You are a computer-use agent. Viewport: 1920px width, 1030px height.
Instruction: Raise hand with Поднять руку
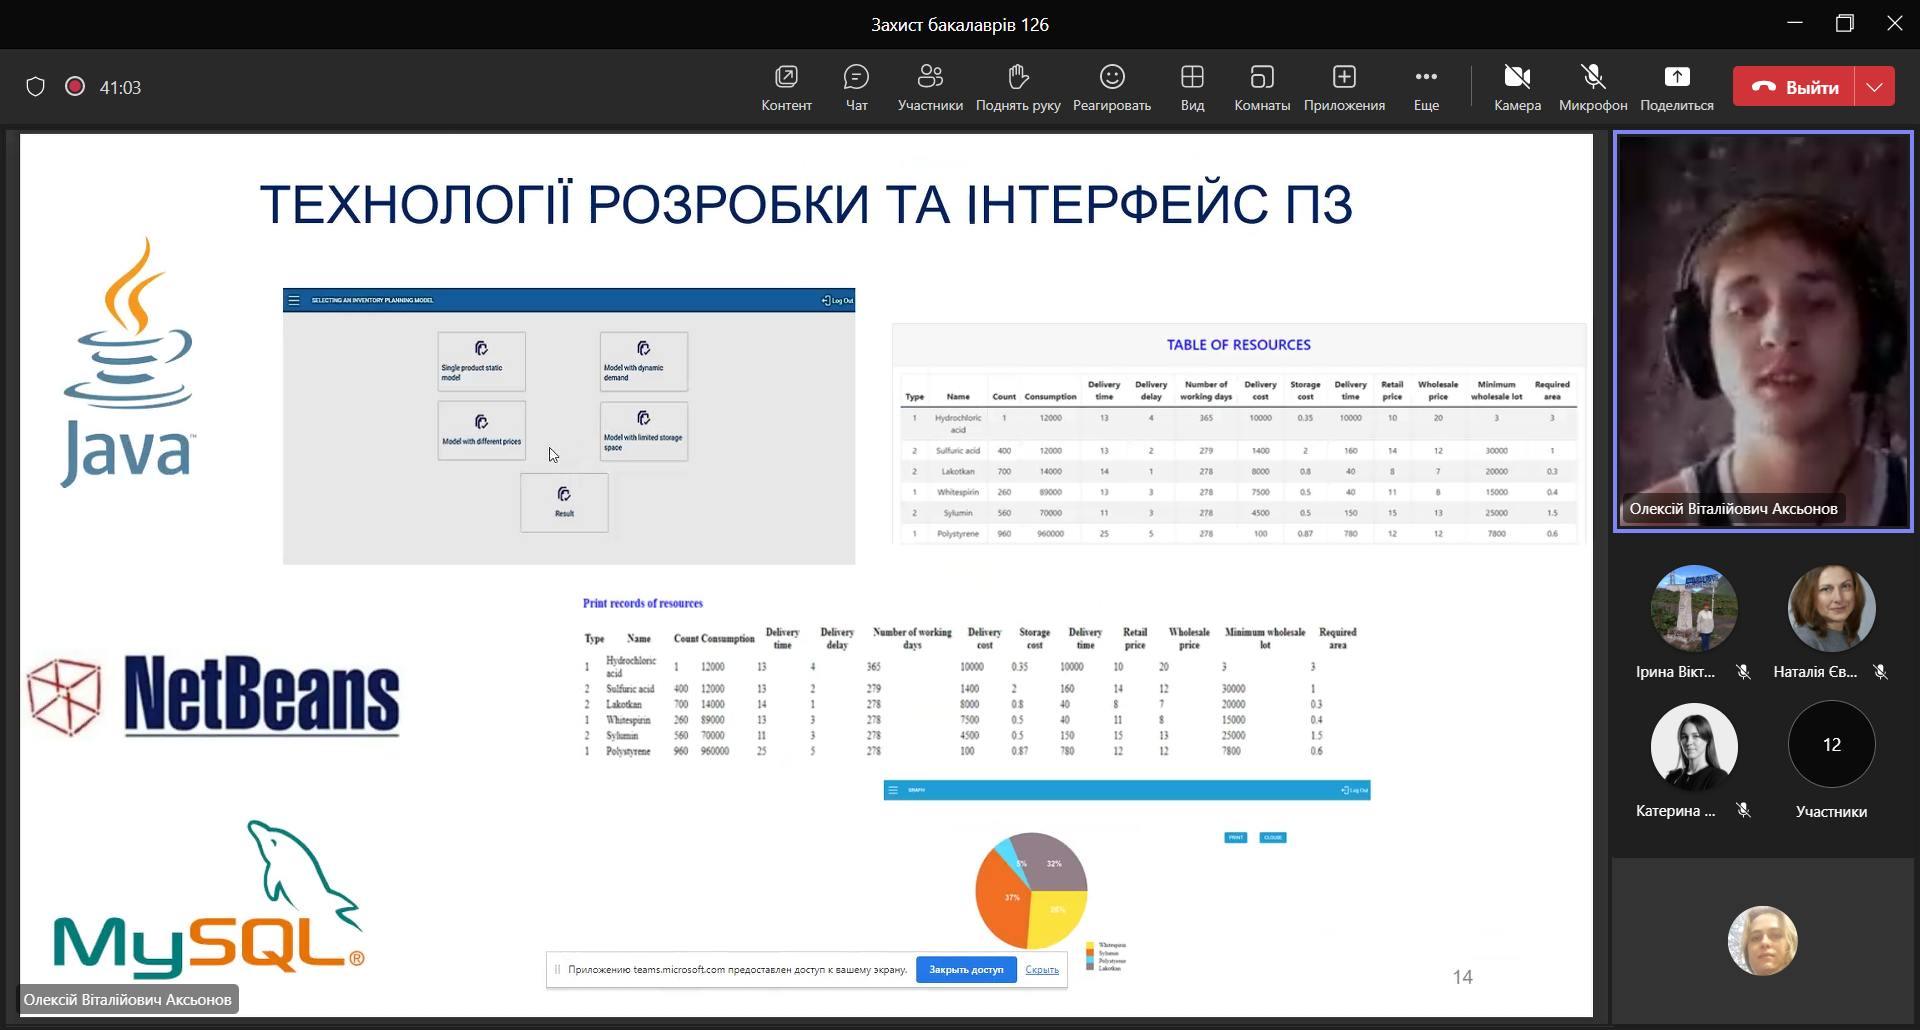[x=1018, y=87]
